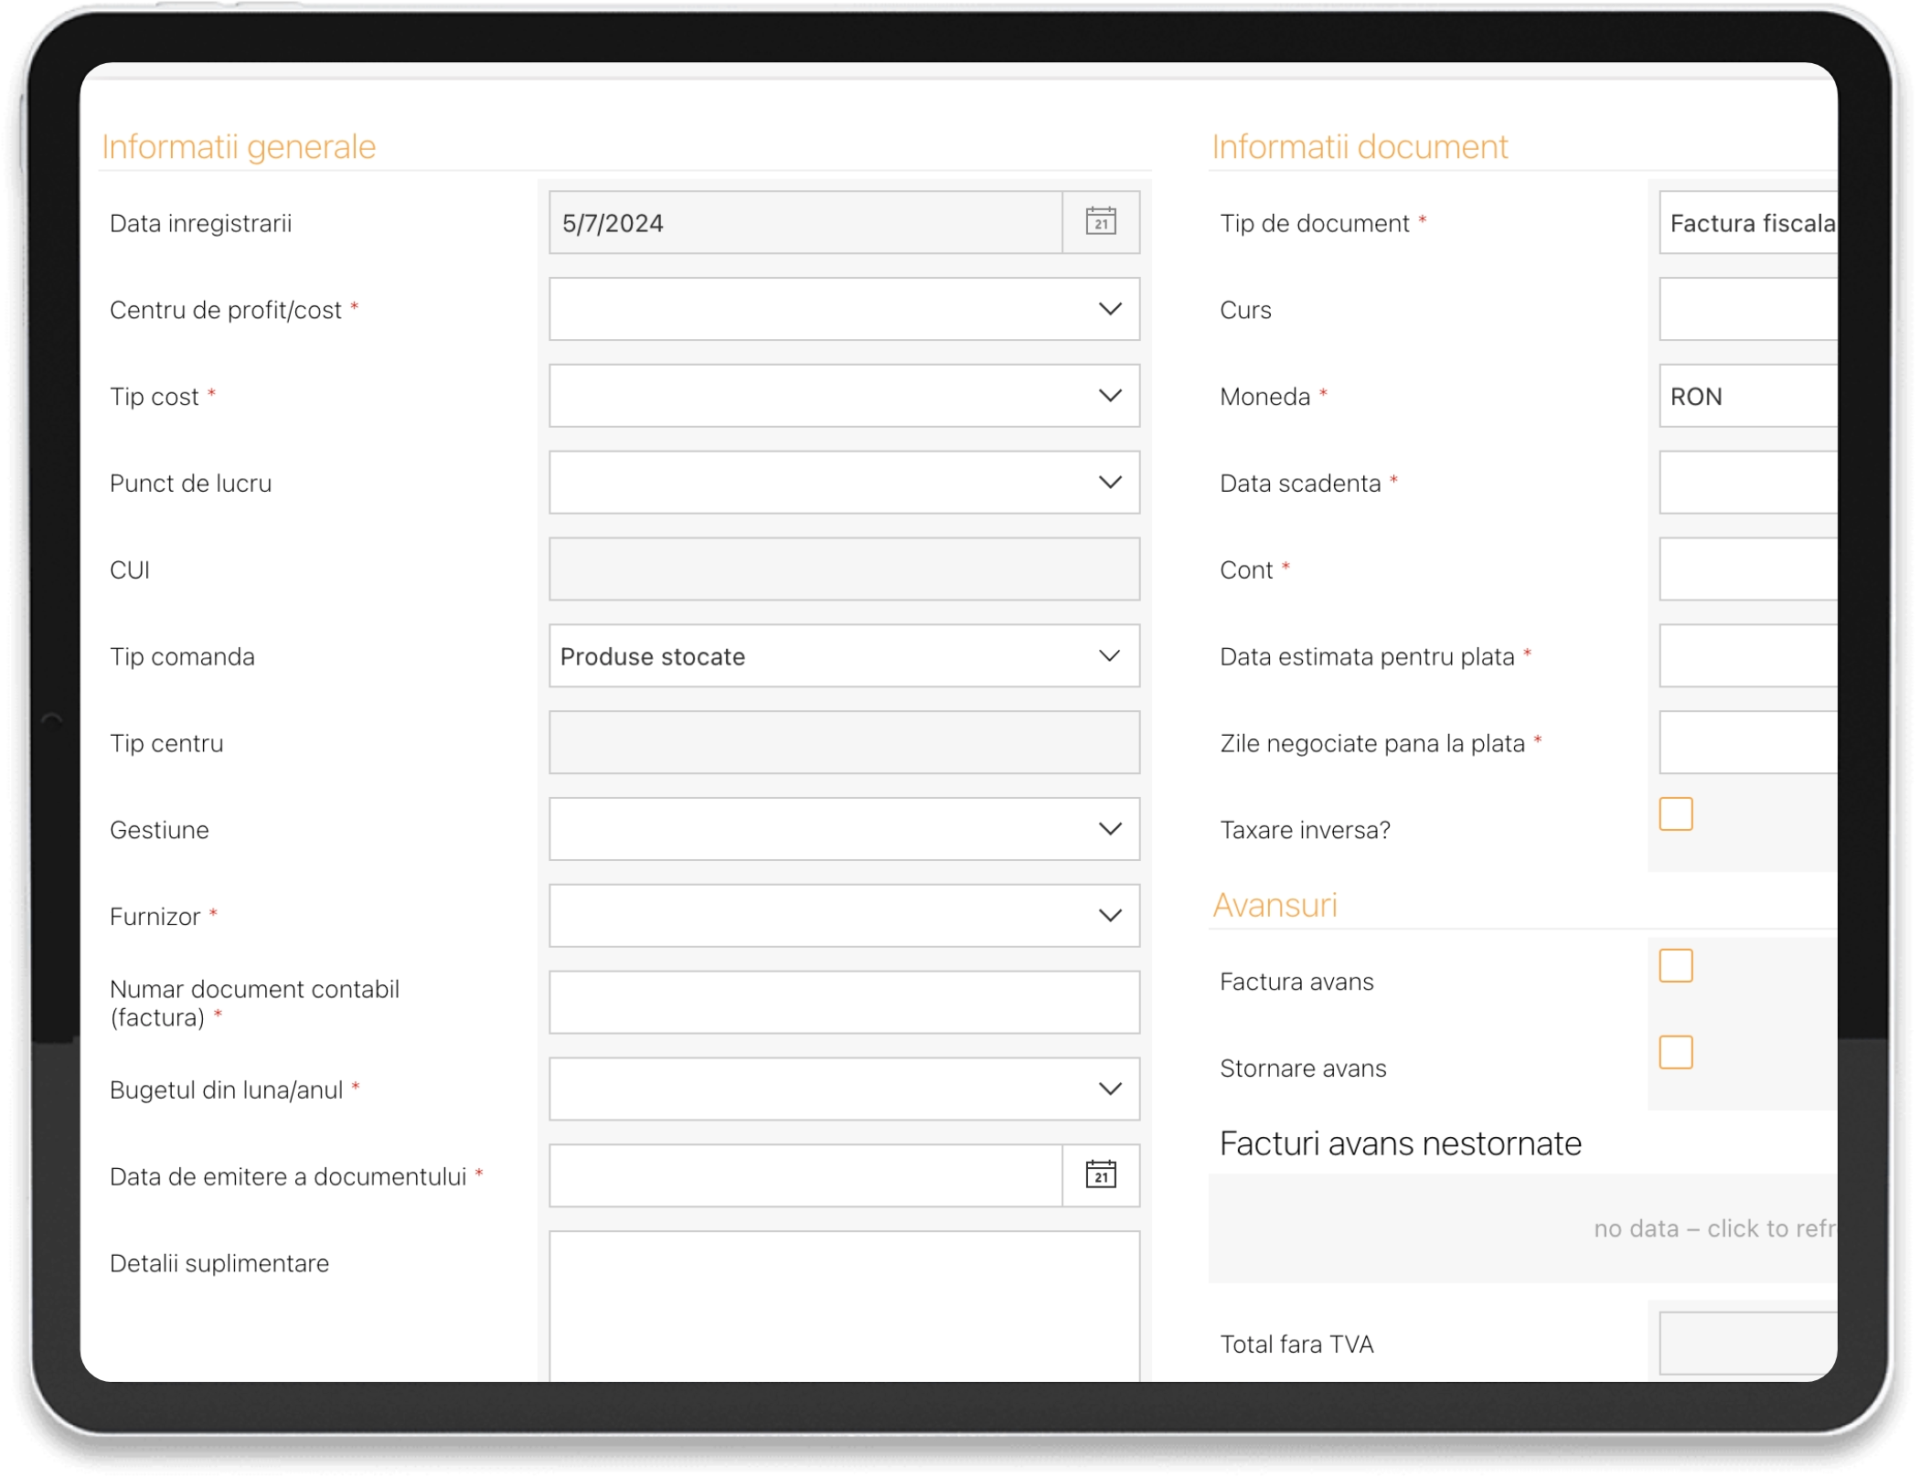Click the Data scadenta field

point(1747,482)
